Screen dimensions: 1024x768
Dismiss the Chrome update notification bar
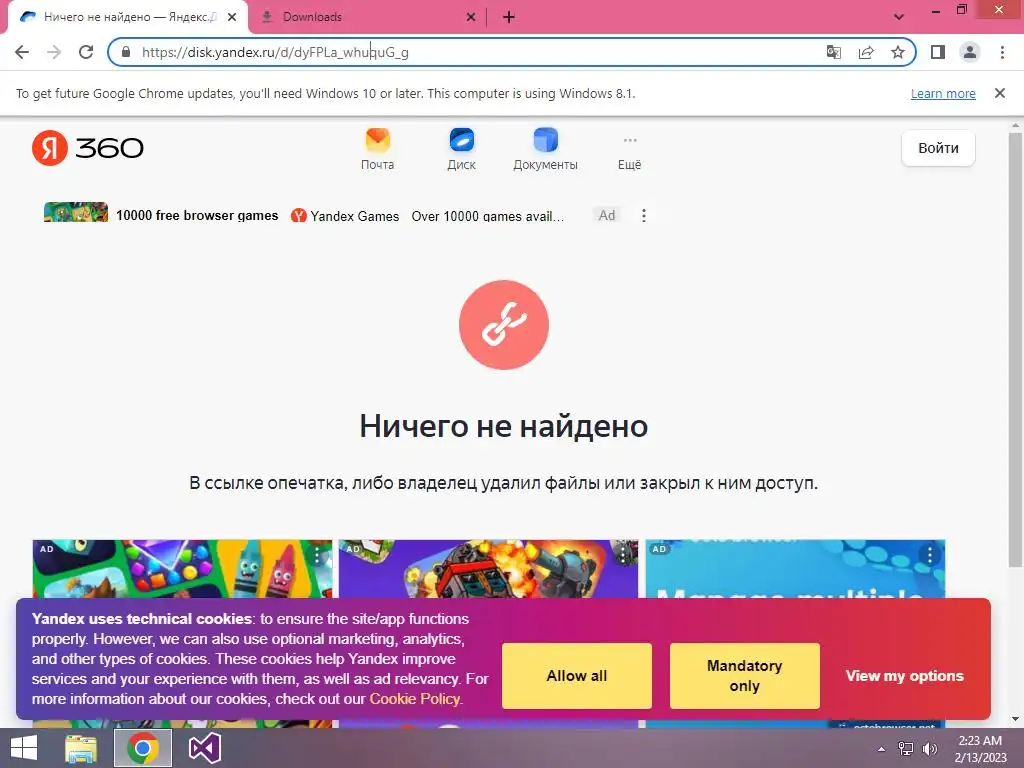click(x=1000, y=93)
